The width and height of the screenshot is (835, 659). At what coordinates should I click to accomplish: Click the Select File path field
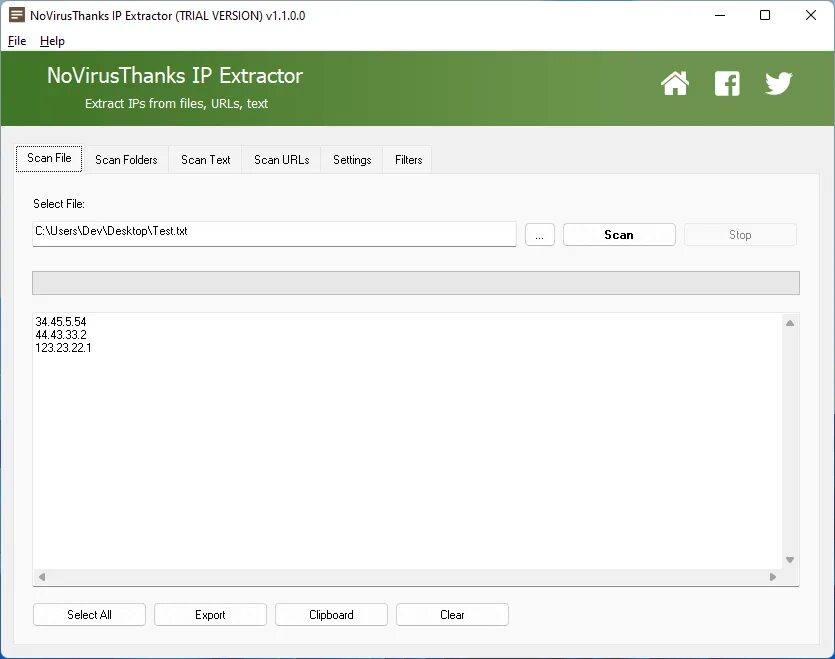(x=274, y=234)
